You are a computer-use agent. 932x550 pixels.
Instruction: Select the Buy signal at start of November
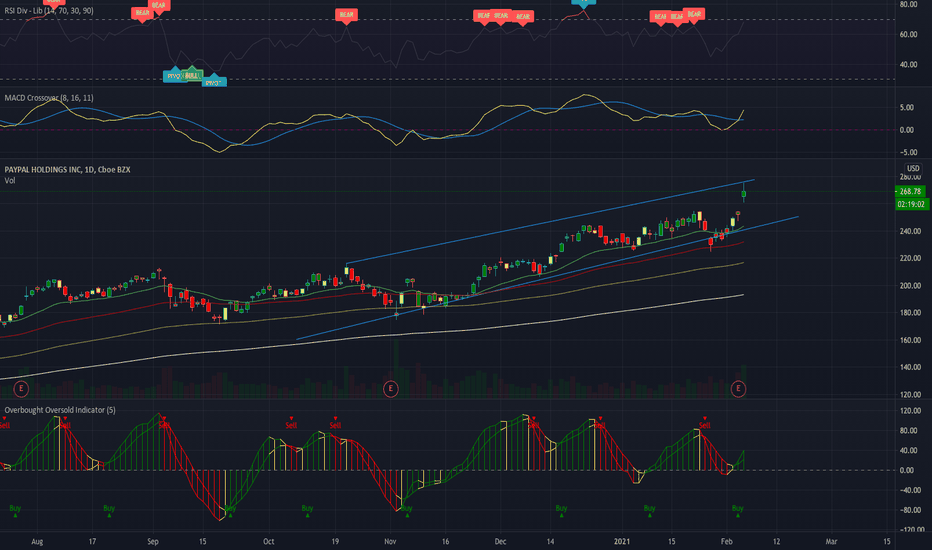pyautogui.click(x=407, y=510)
